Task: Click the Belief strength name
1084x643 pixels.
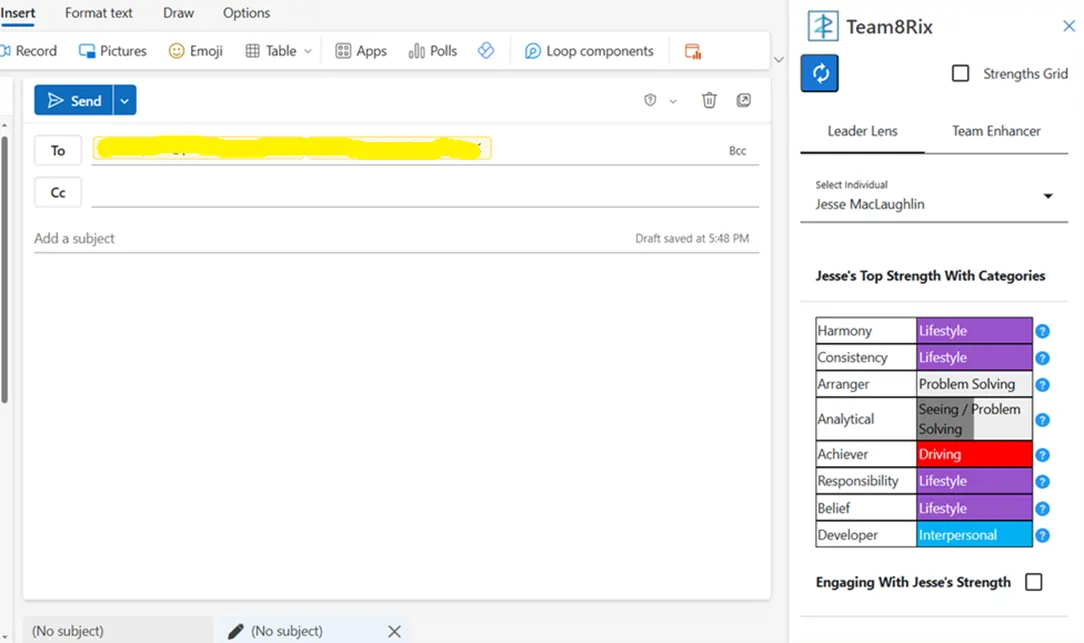Action: coord(833,508)
